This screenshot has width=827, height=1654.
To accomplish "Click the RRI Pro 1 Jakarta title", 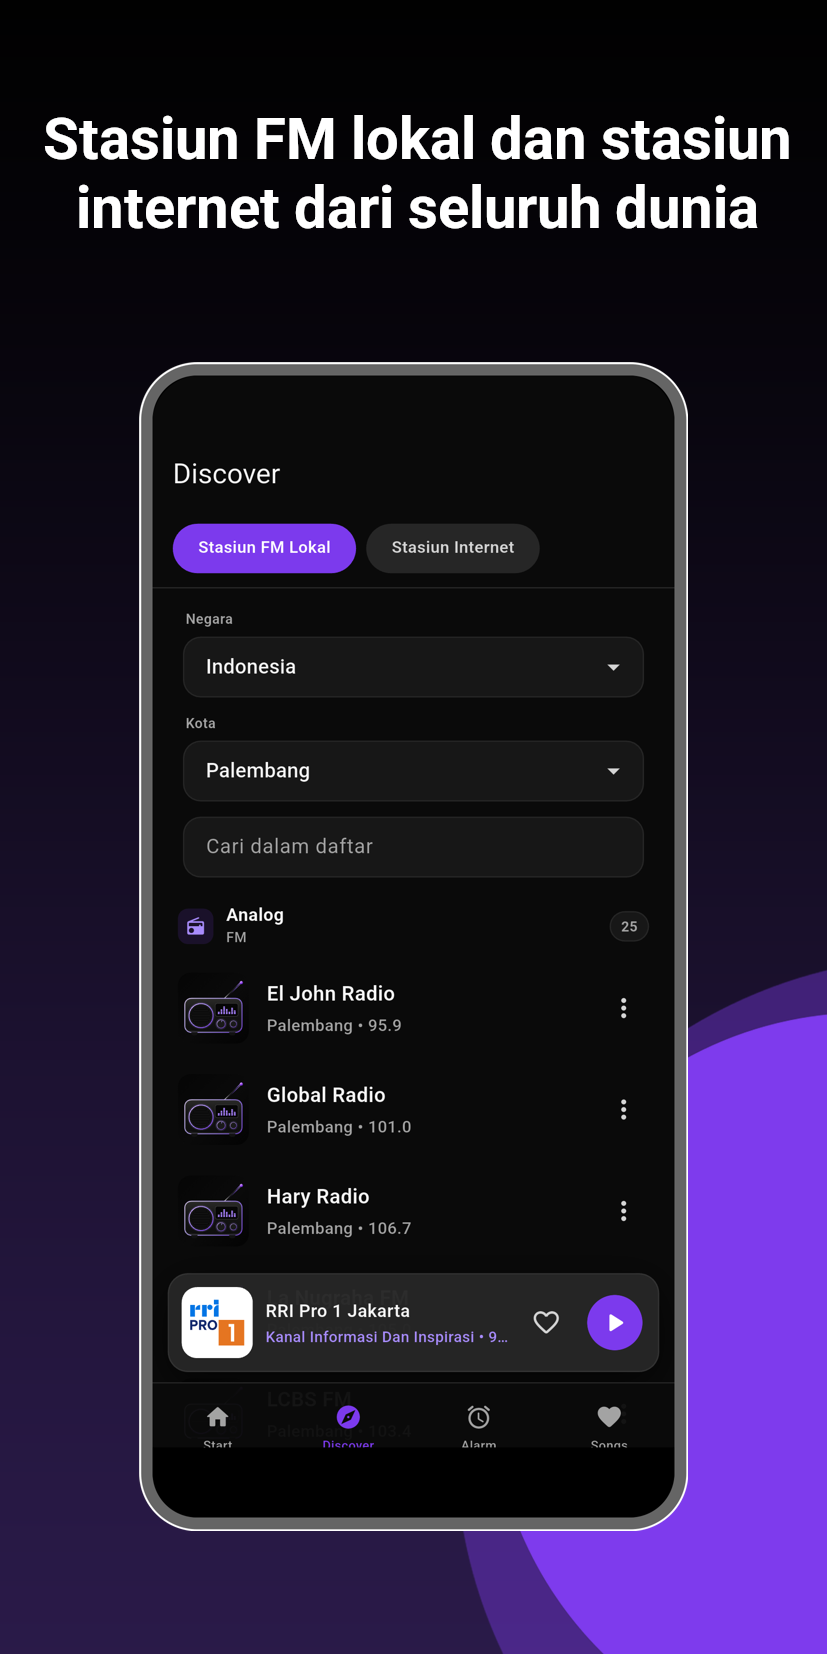I will [x=338, y=1311].
